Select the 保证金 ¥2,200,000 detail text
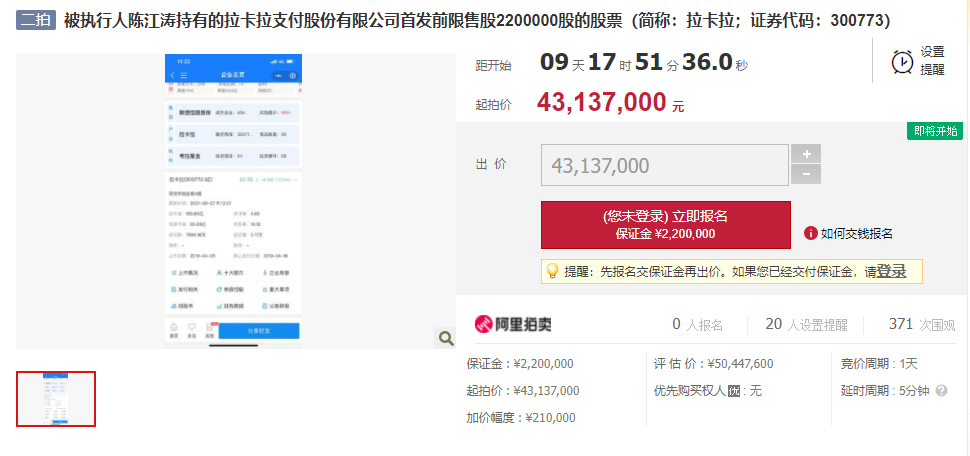 click(520, 364)
